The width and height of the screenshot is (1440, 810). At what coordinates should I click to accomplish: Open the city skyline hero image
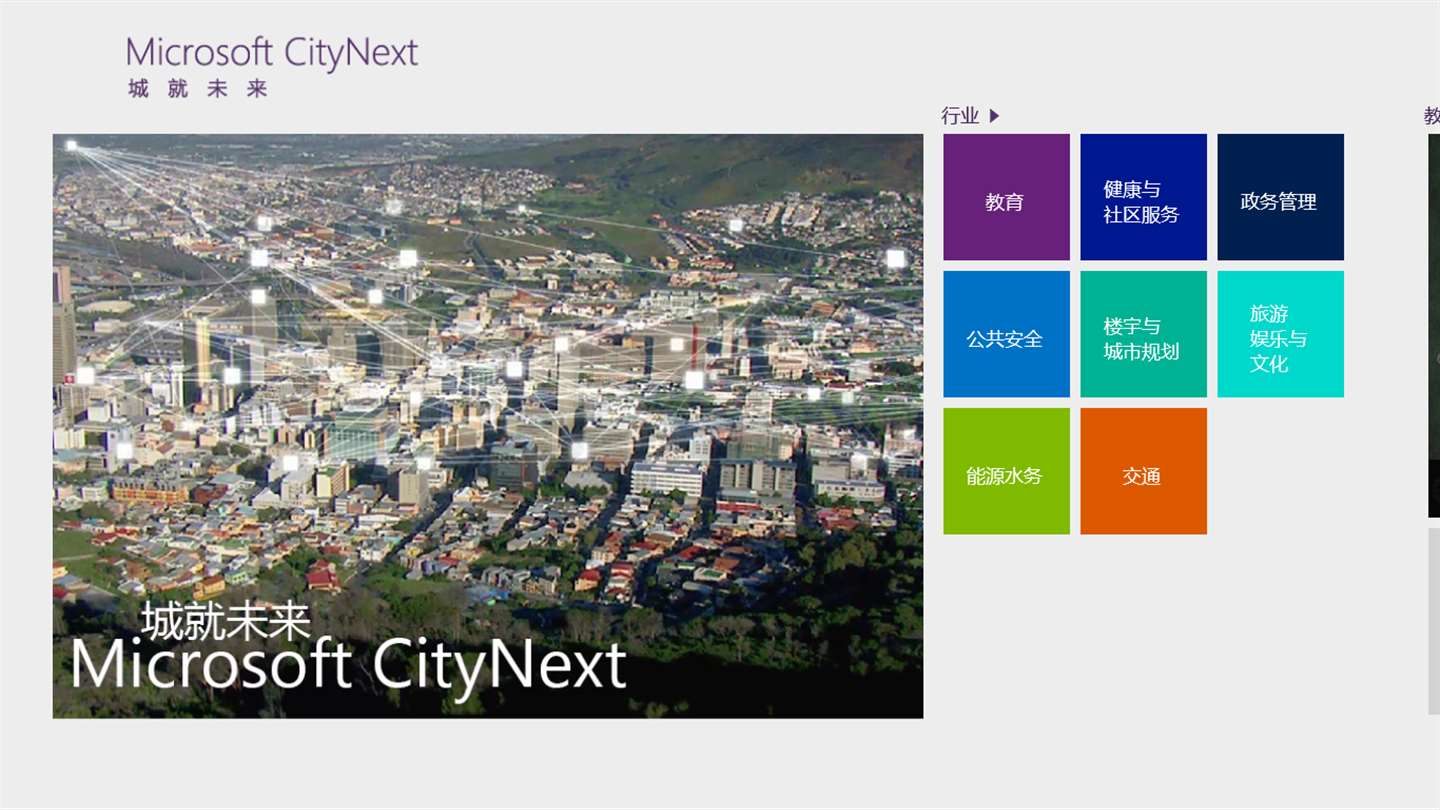tap(488, 426)
